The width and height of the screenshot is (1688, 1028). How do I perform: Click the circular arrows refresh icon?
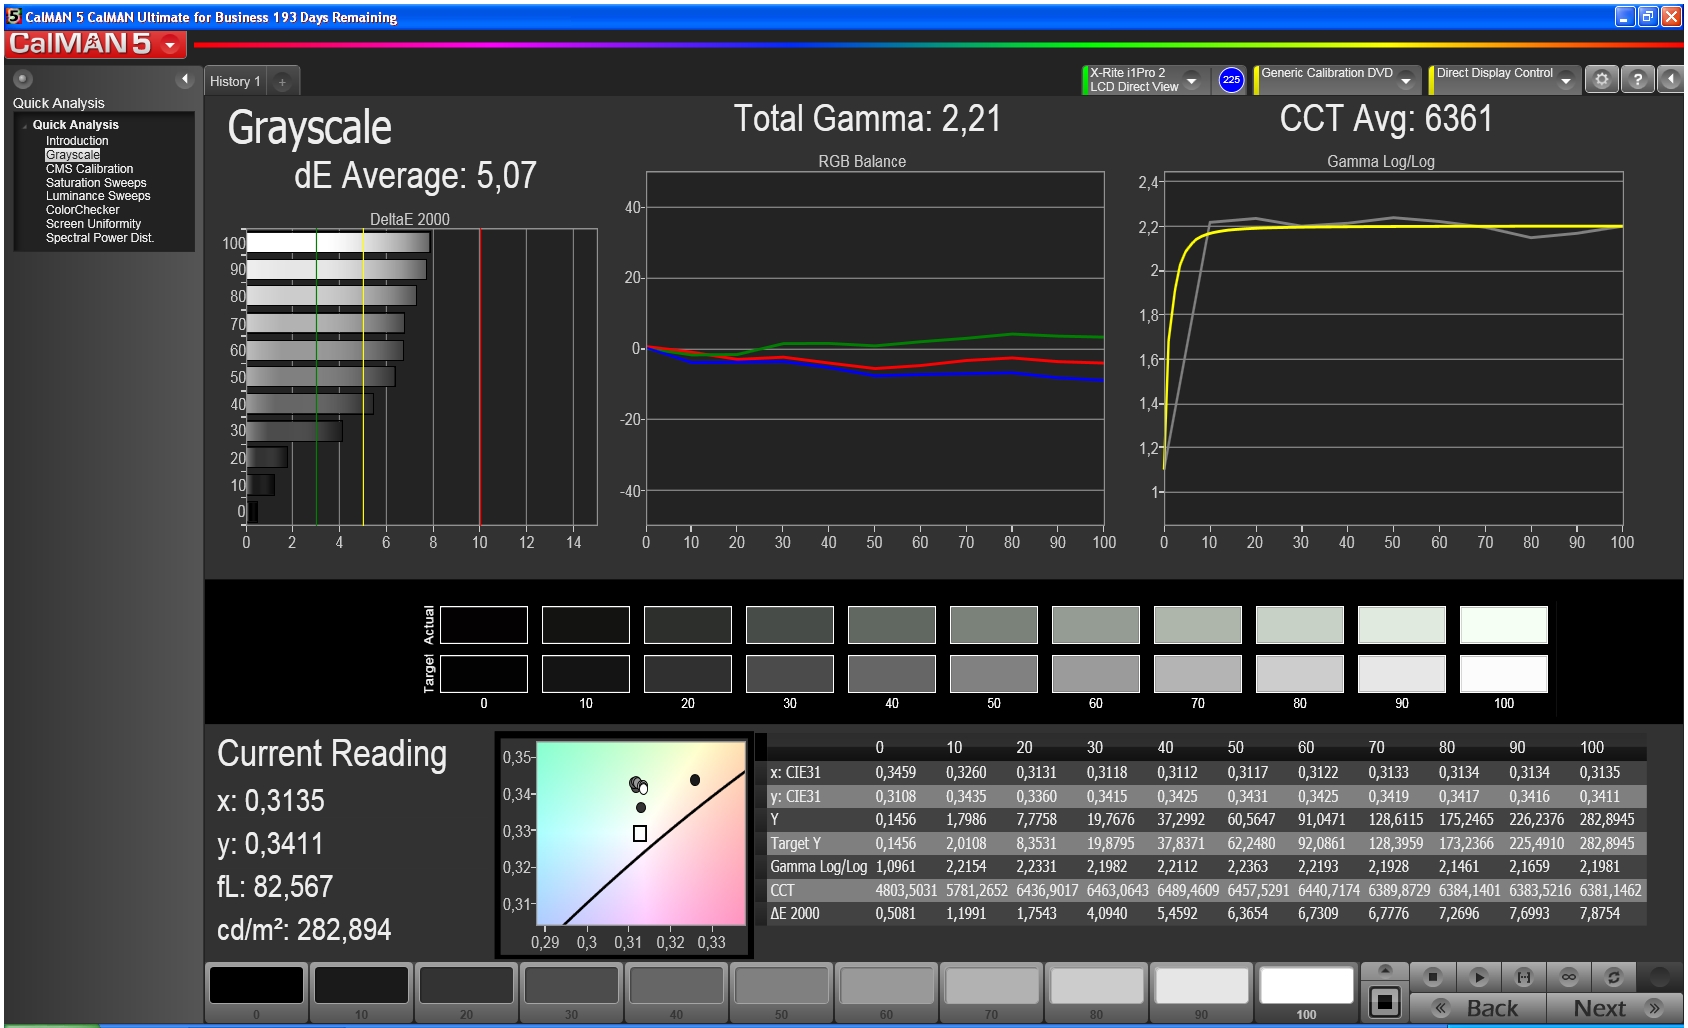click(1613, 977)
